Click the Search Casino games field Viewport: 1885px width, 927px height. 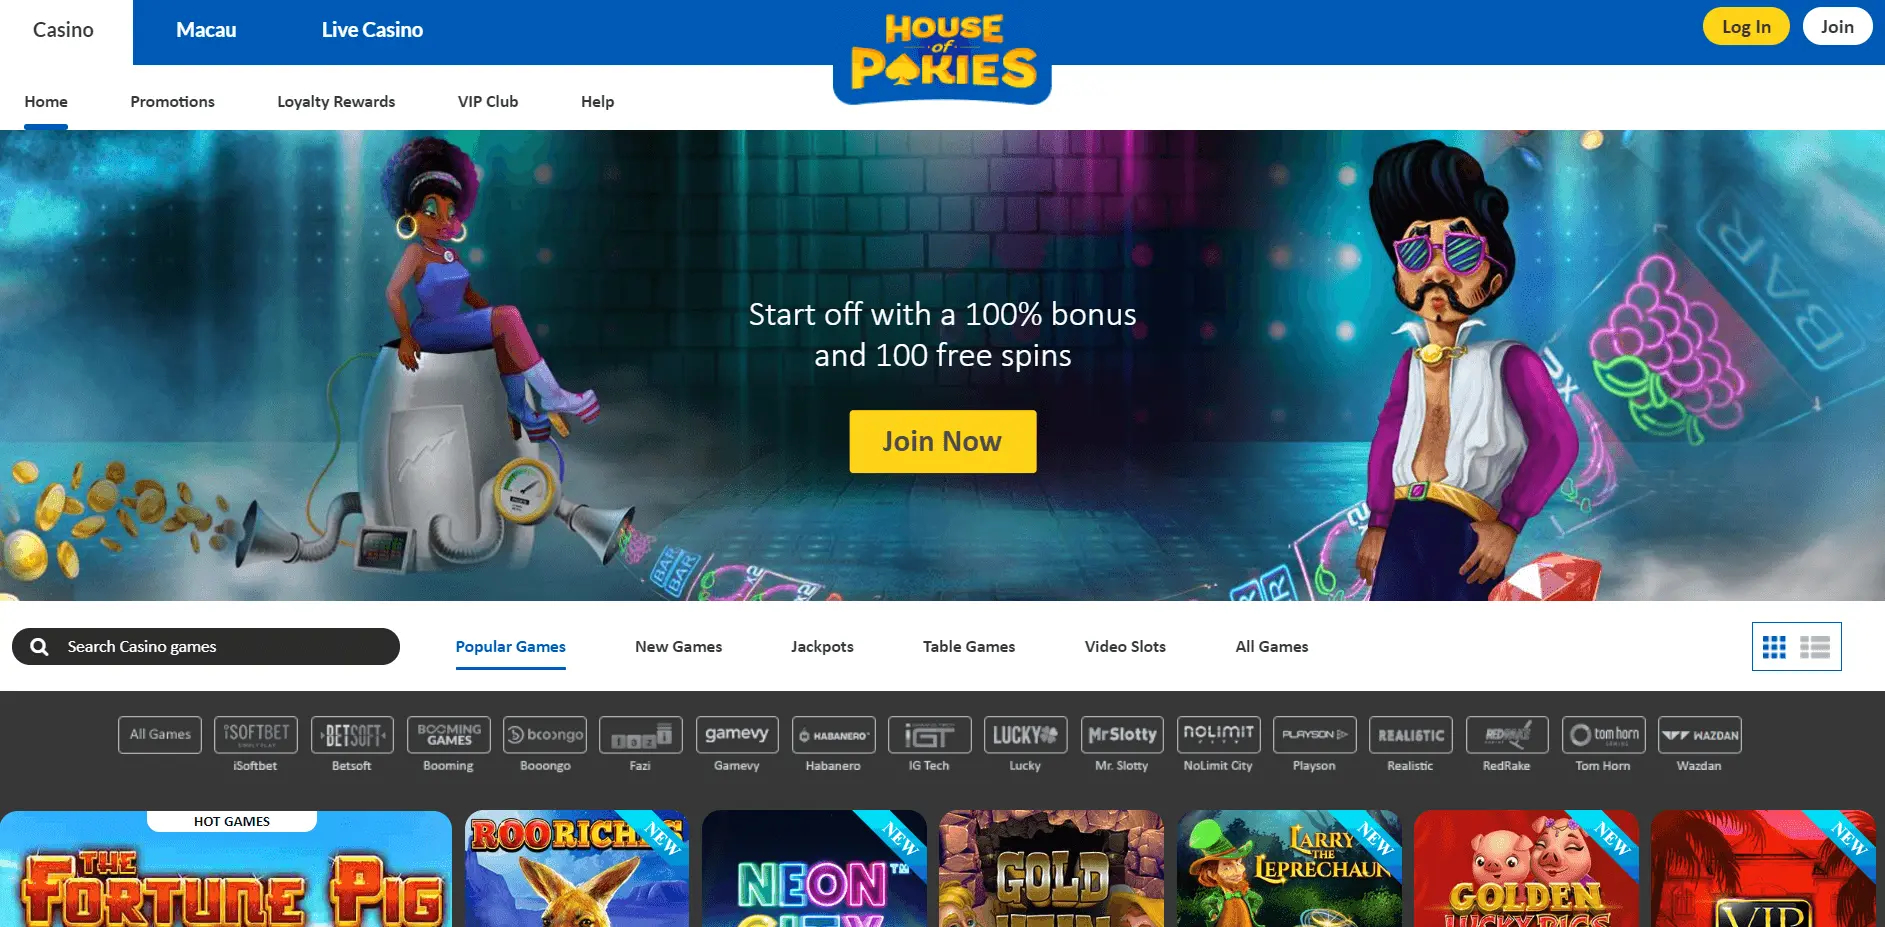206,647
